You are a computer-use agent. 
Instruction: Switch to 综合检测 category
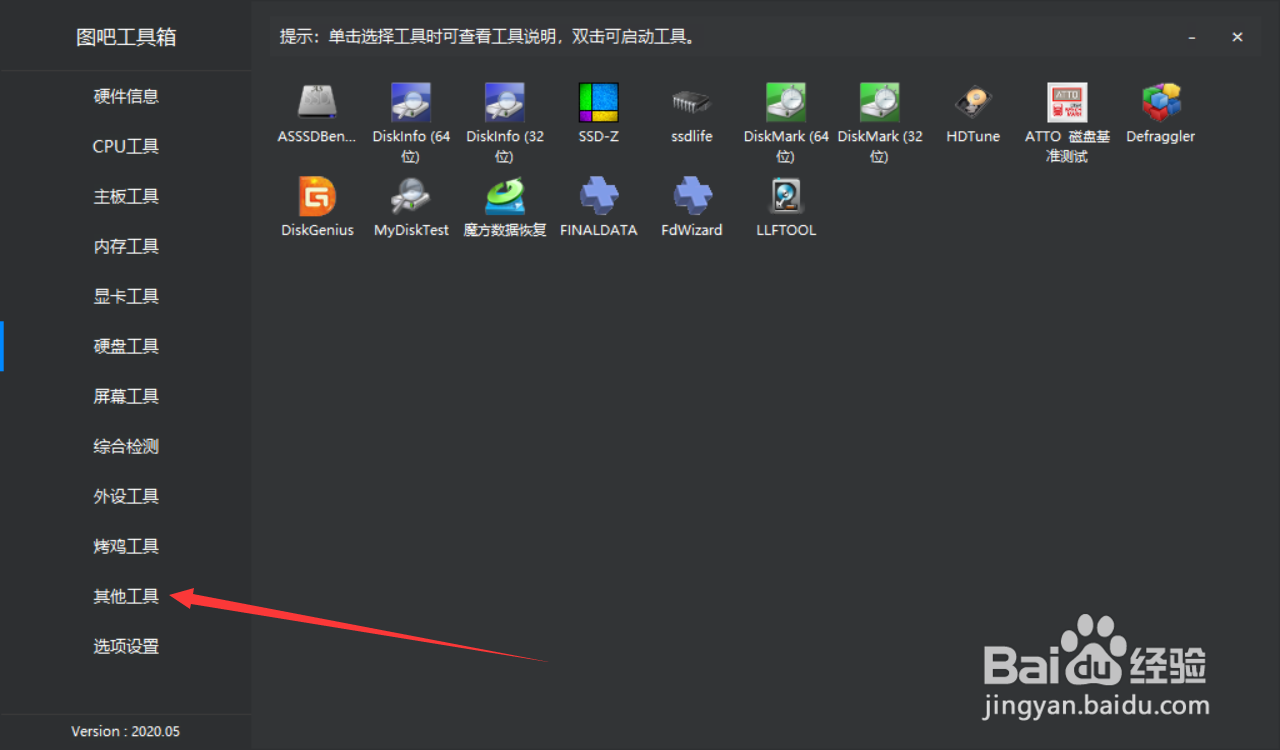click(x=126, y=446)
